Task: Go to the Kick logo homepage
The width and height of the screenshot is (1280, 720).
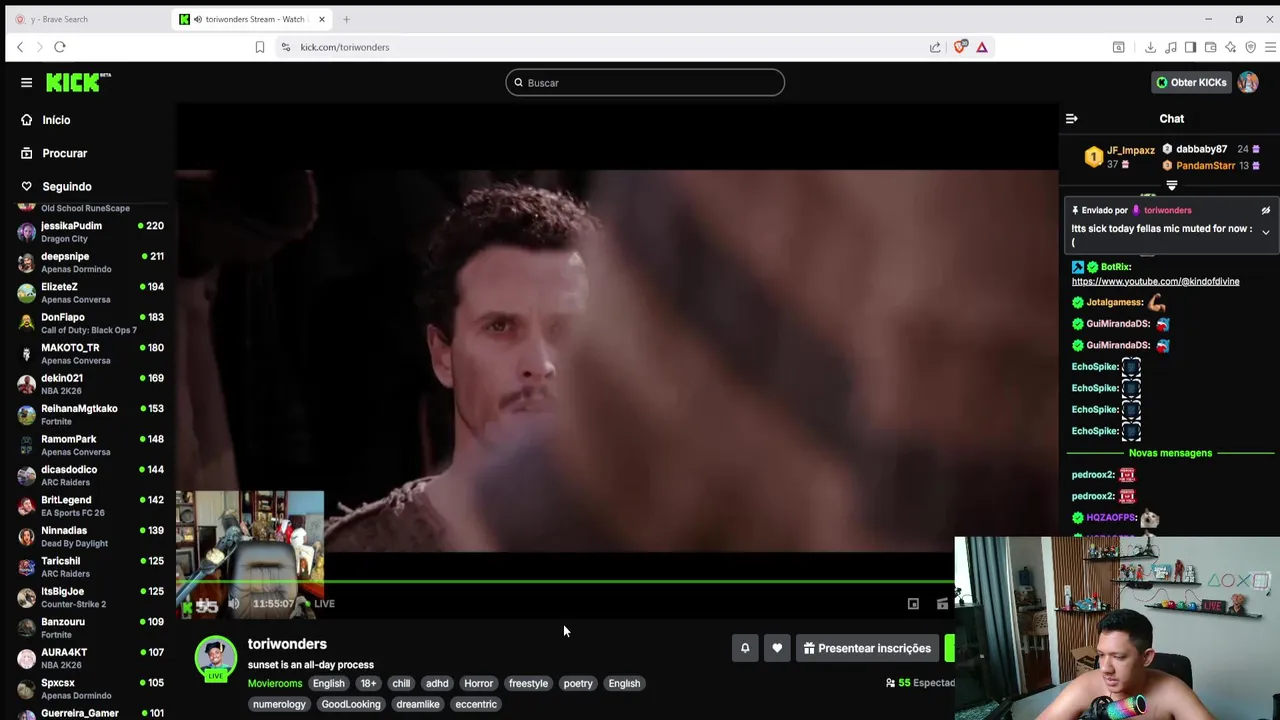Action: pyautogui.click(x=78, y=82)
